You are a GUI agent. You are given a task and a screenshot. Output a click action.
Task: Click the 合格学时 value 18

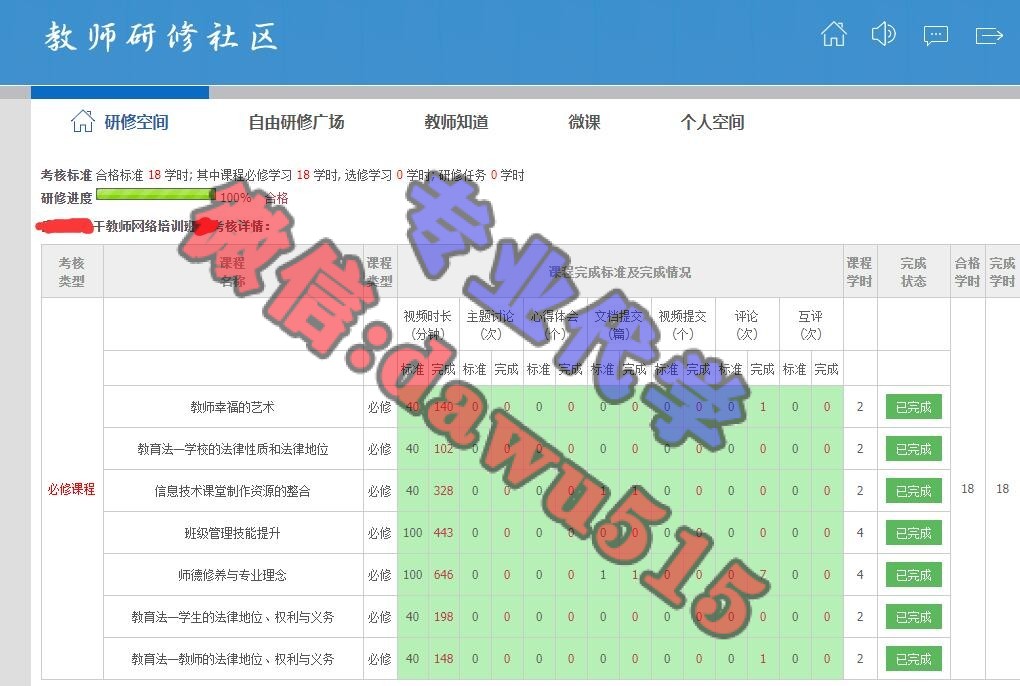(x=967, y=488)
